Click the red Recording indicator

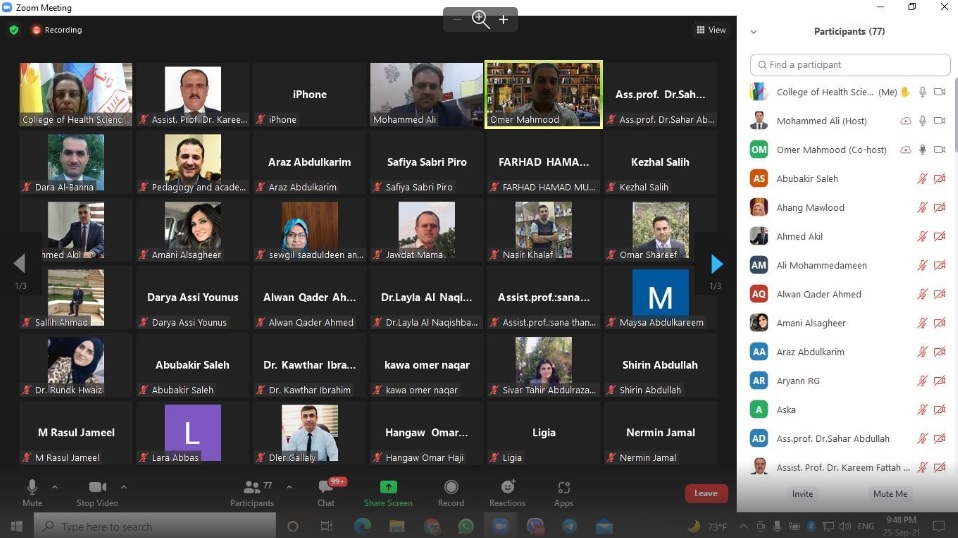[x=57, y=29]
